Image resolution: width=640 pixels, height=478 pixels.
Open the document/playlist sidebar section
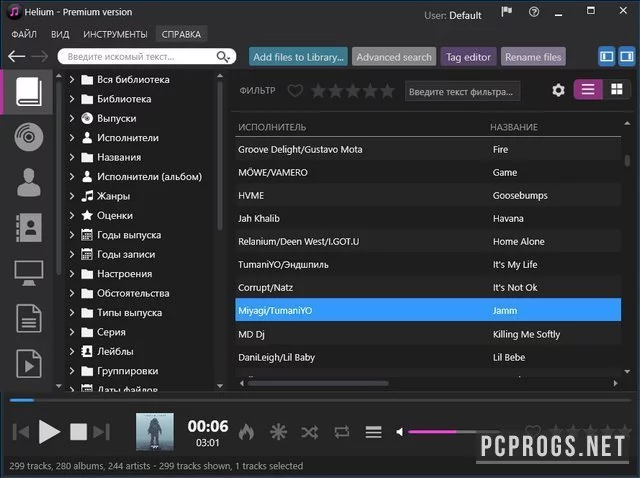point(29,318)
